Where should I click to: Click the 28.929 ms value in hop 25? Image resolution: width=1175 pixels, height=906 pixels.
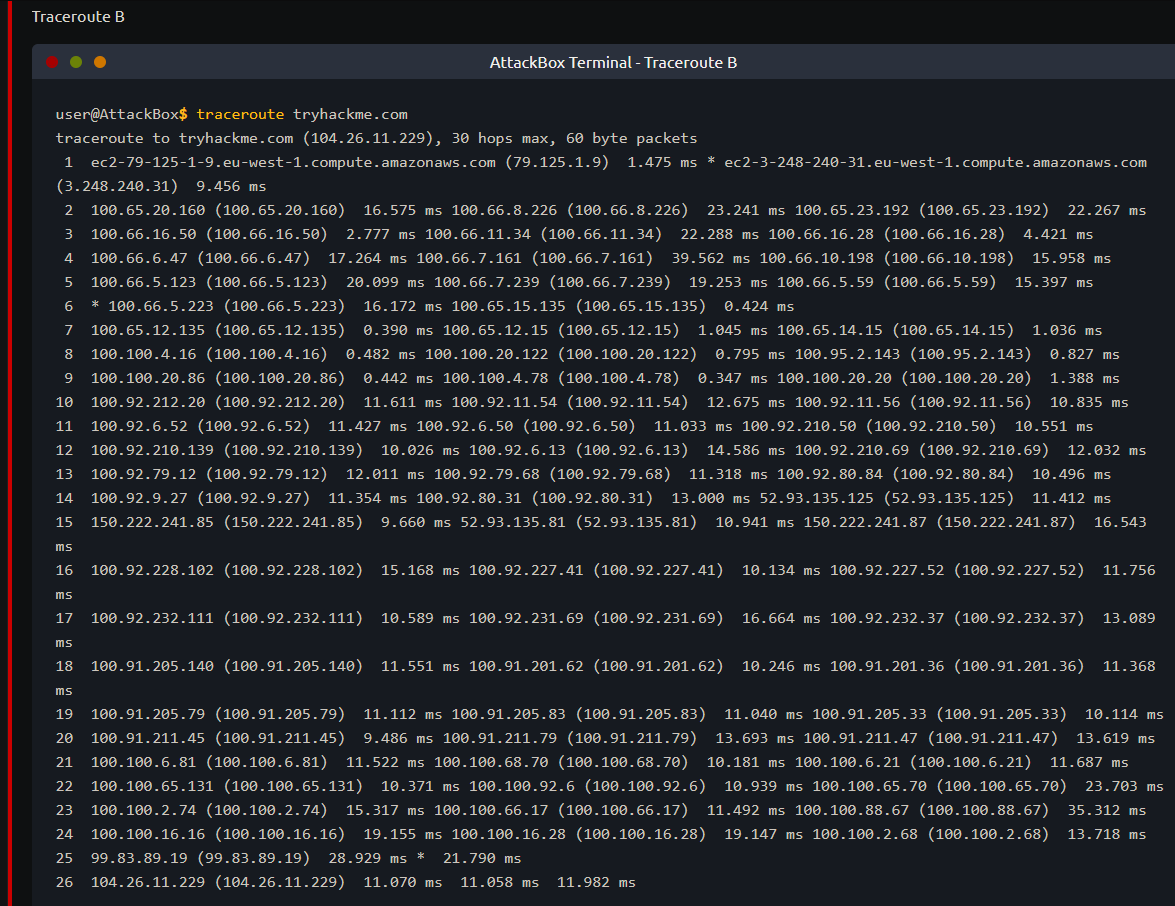pos(368,858)
